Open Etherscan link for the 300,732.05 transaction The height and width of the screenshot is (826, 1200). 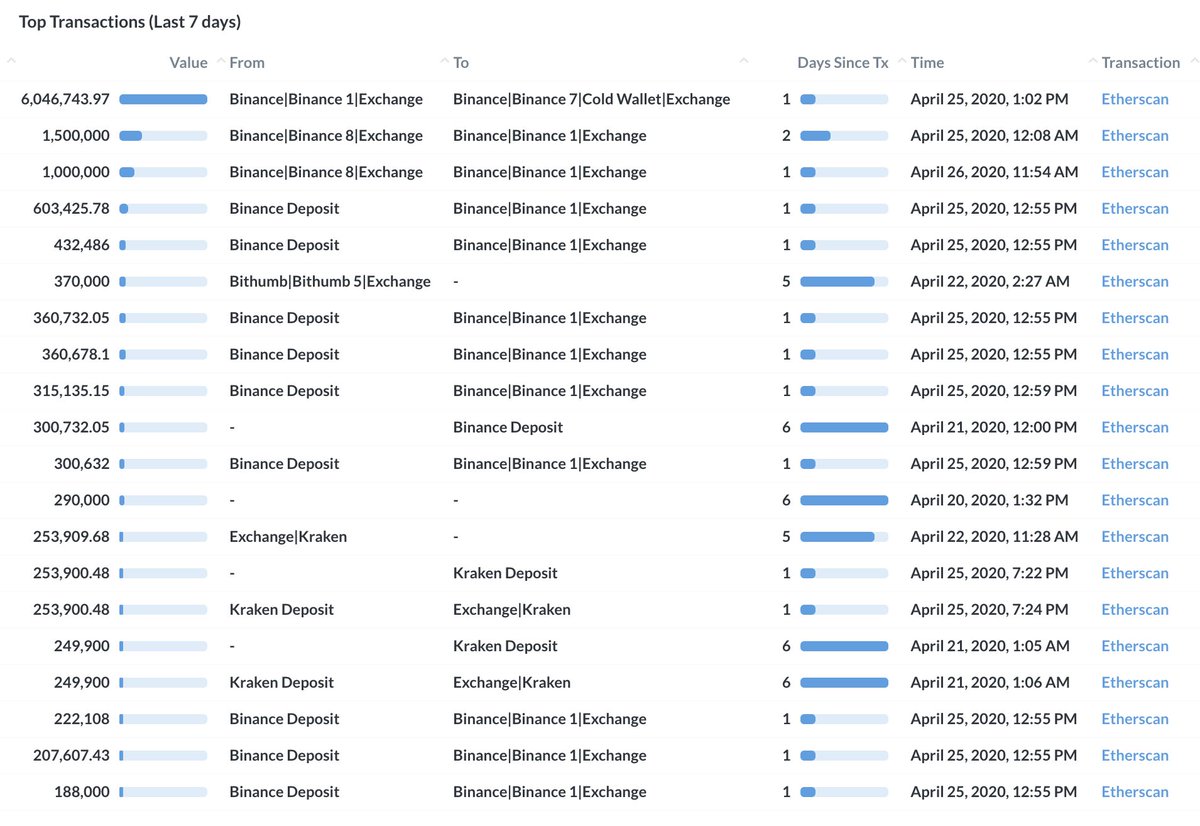(x=1135, y=427)
